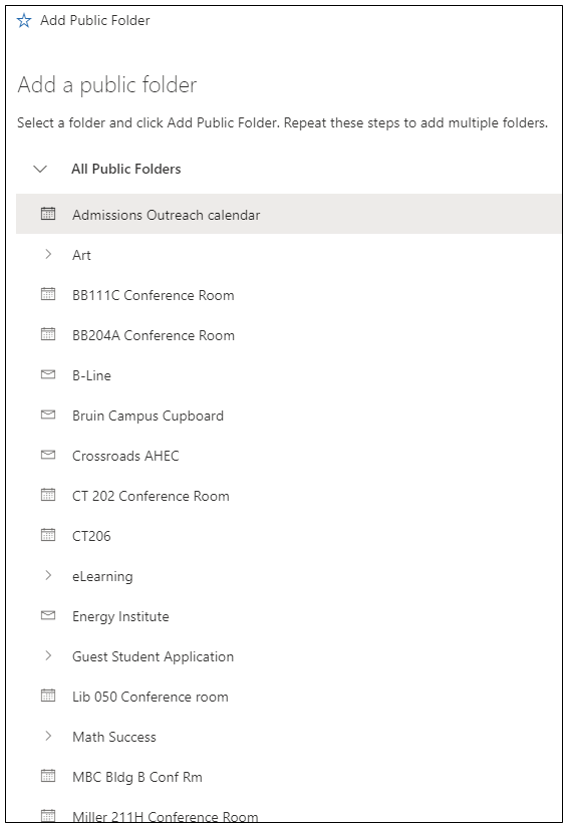
Task: Select BB111C Conference Room label
Action: pos(153,296)
